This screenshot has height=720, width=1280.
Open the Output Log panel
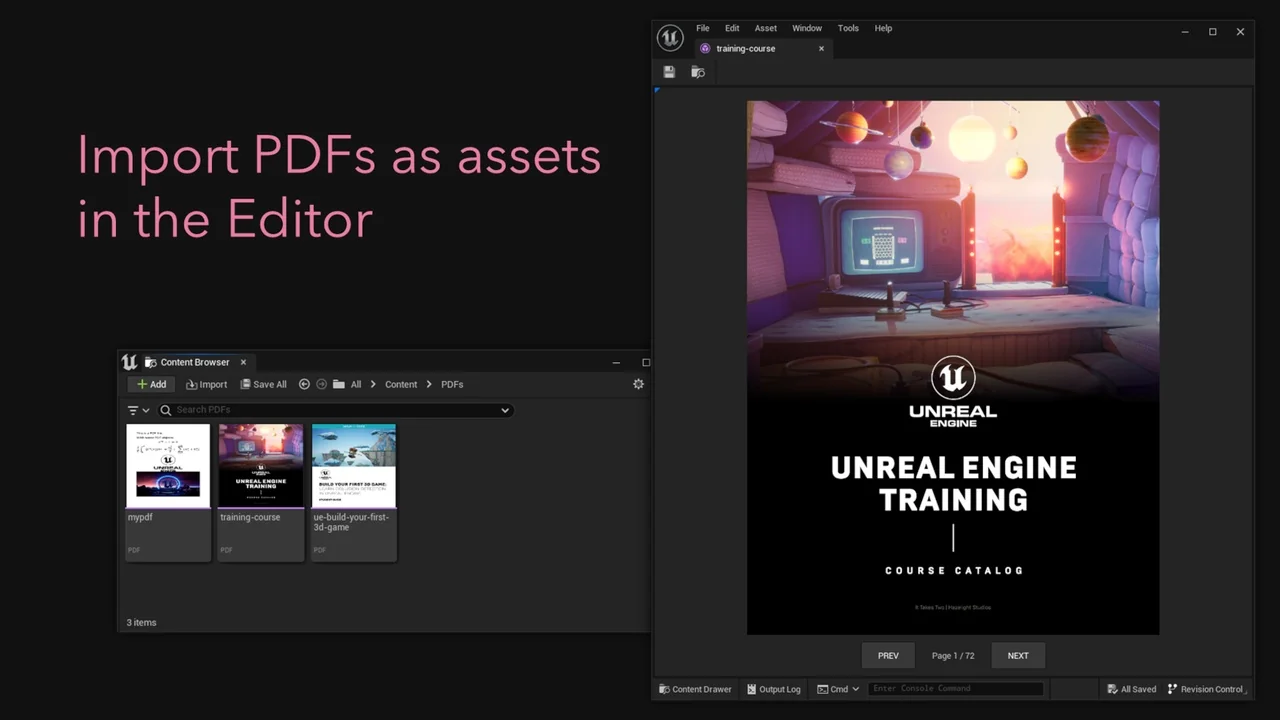tap(773, 689)
